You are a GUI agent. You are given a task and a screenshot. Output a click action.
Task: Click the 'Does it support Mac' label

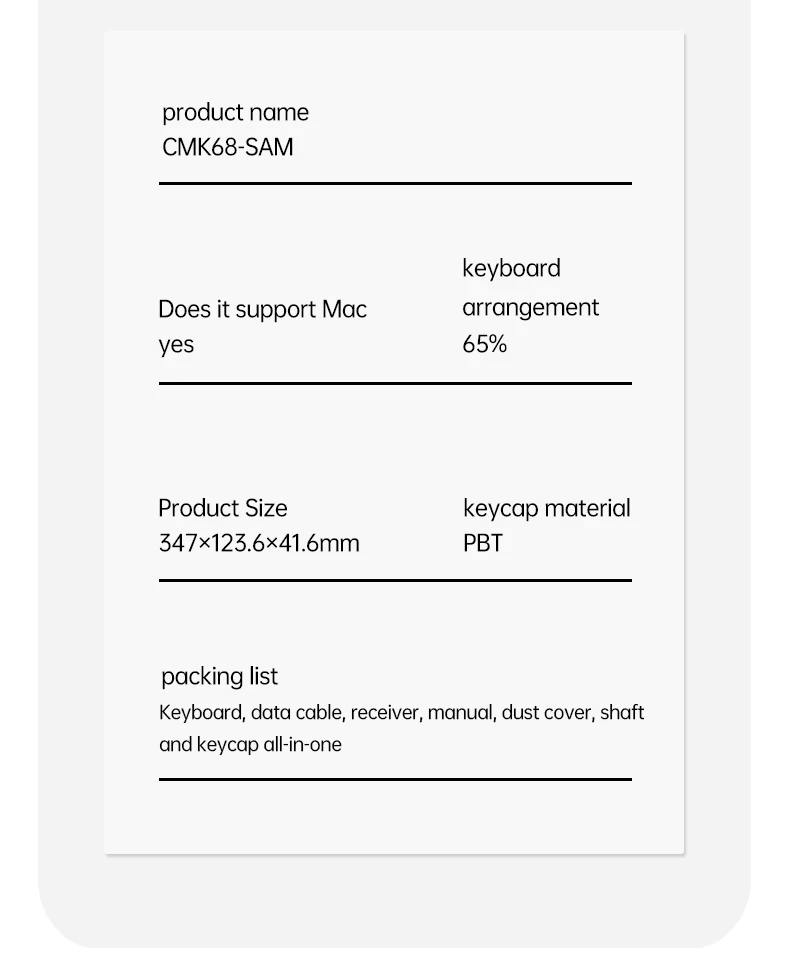[262, 310]
